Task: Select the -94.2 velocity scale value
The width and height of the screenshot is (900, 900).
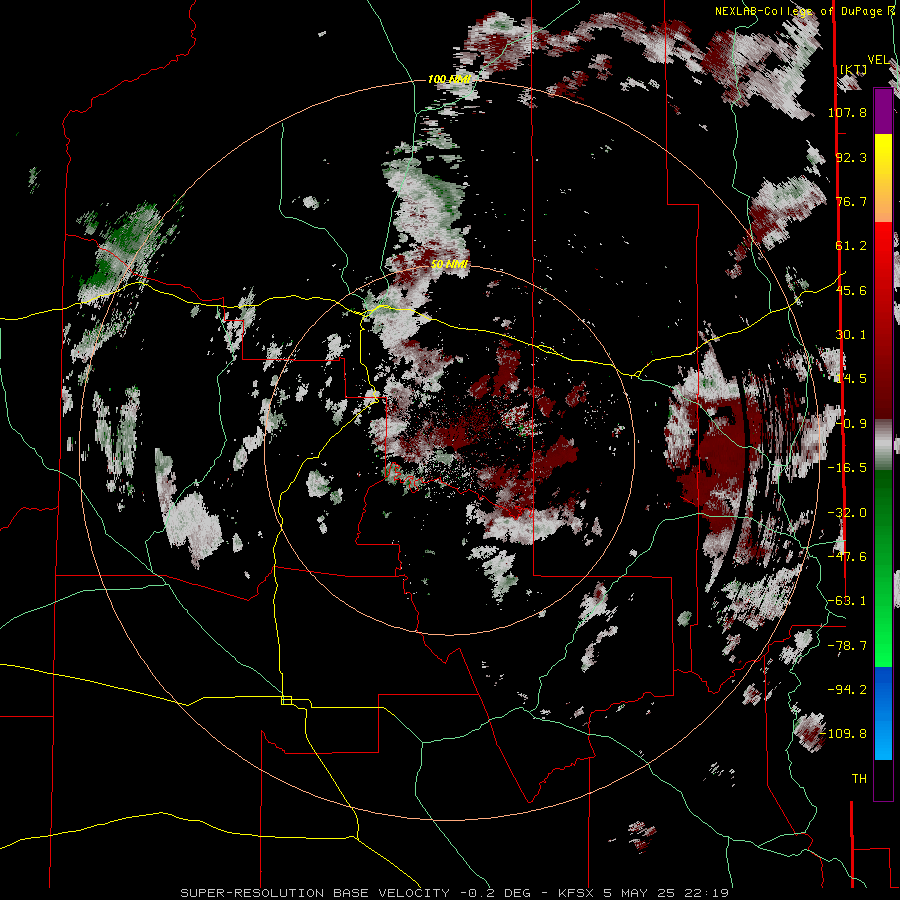Action: click(847, 690)
